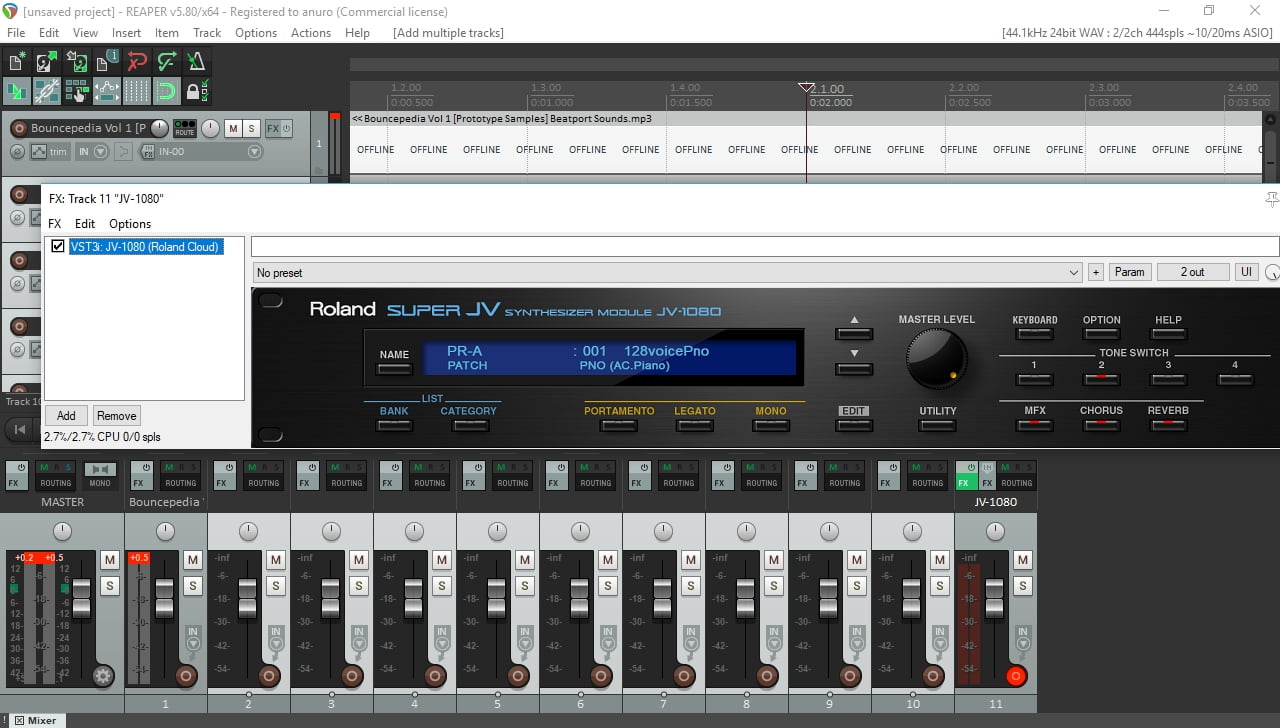Open the IN-00 input dropdown arrow
The width and height of the screenshot is (1280, 728).
click(255, 152)
